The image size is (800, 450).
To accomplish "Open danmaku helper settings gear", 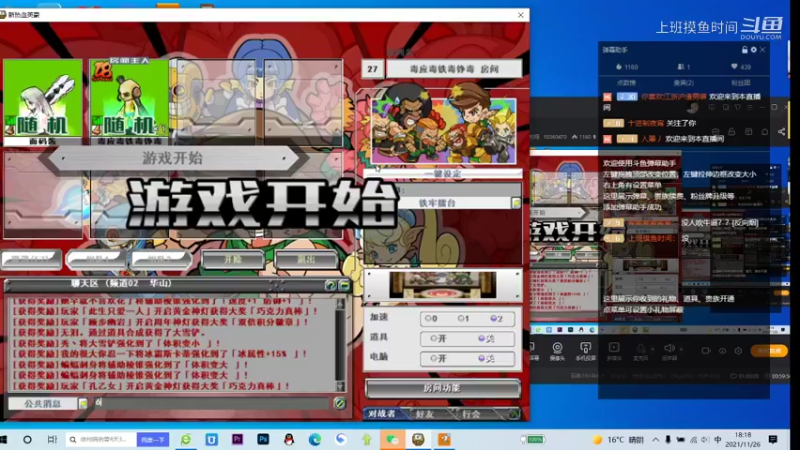I will [x=754, y=49].
